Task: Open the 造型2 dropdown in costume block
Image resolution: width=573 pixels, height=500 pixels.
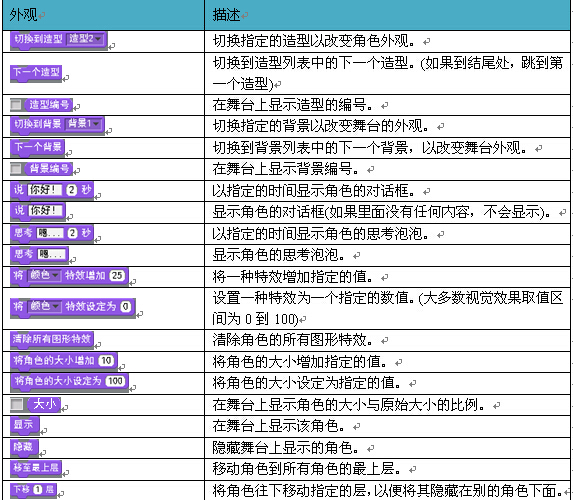Action: [x=86, y=39]
